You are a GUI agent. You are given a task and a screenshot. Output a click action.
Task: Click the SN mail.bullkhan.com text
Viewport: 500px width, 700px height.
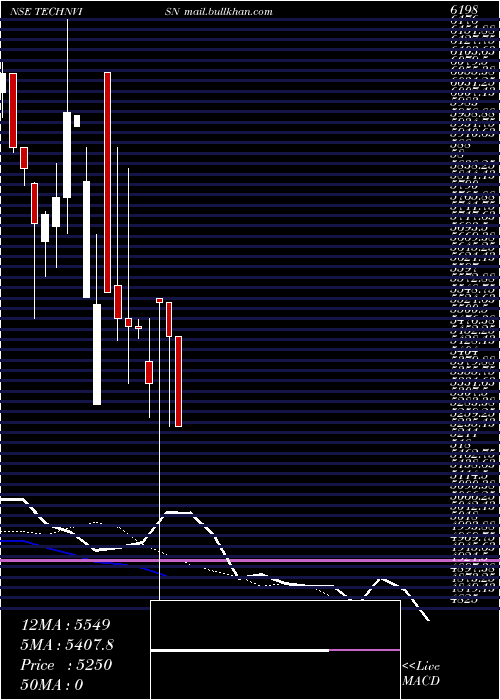click(x=218, y=12)
